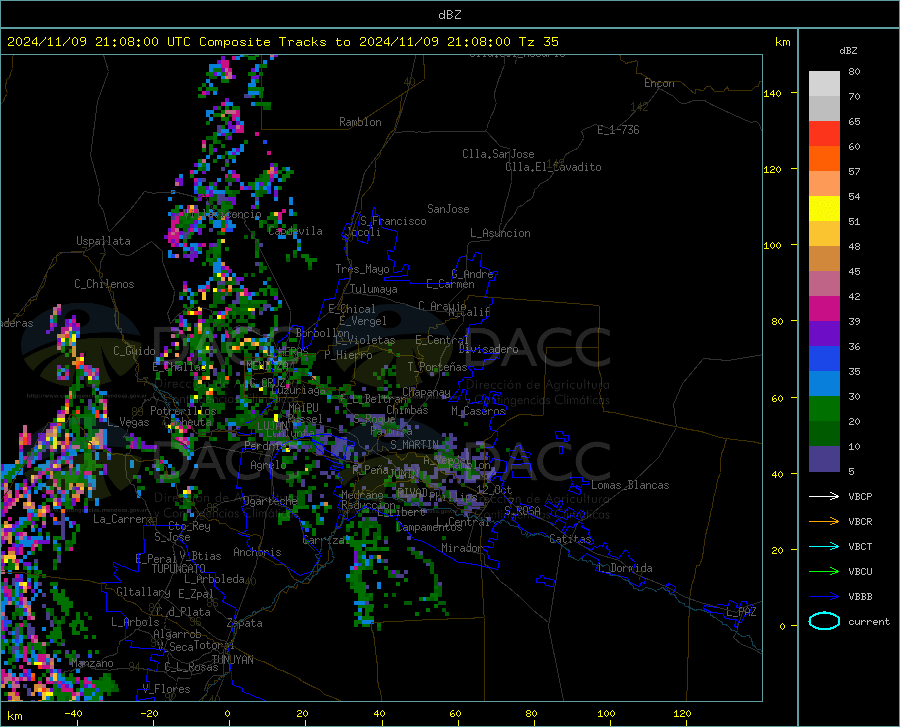Click the E_1-736 map label

618,130
